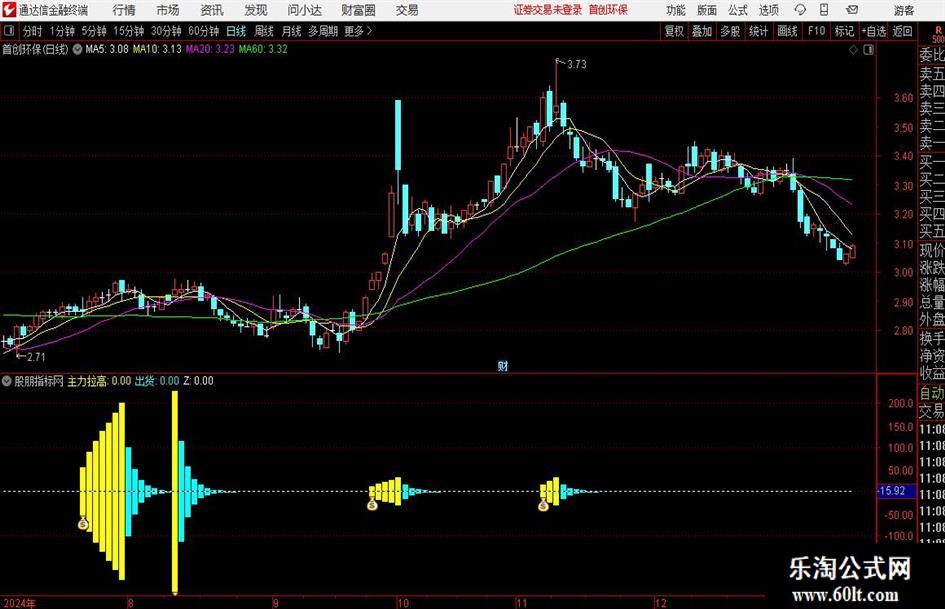Viewport: 945px width, 609px height.
Task: Click the MA10: 3.13 value
Action: click(157, 49)
